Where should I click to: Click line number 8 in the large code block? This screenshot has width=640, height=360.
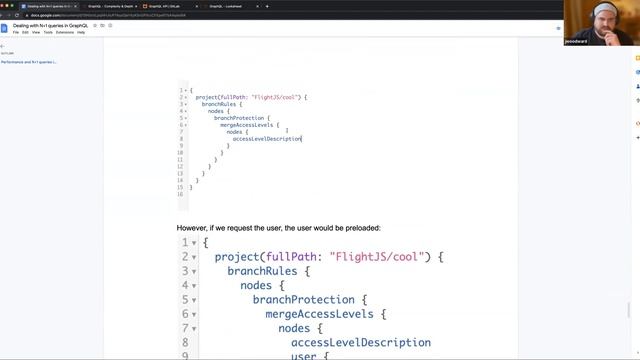point(185,342)
